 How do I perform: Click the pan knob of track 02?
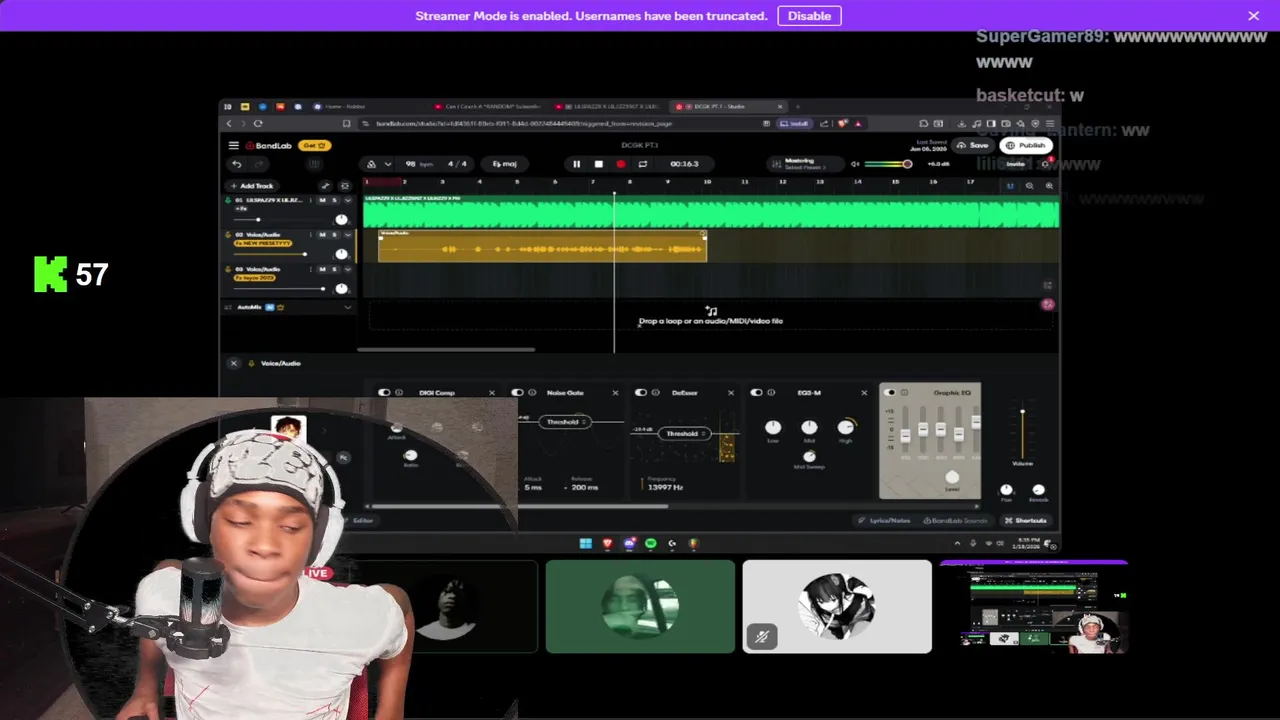pos(341,254)
